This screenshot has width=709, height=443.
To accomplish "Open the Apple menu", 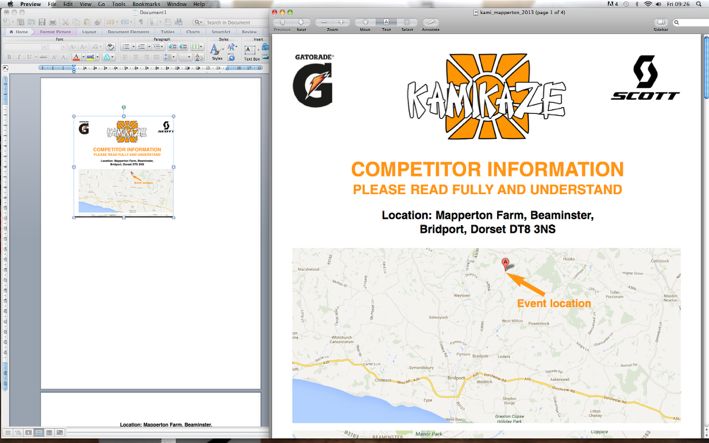I will tap(10, 4).
